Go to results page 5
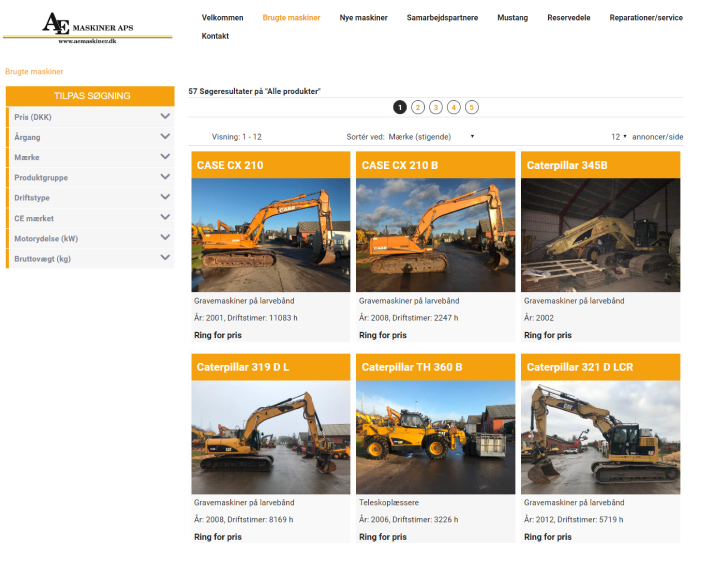Image resolution: width=701 pixels, height=571 pixels. 471,107
